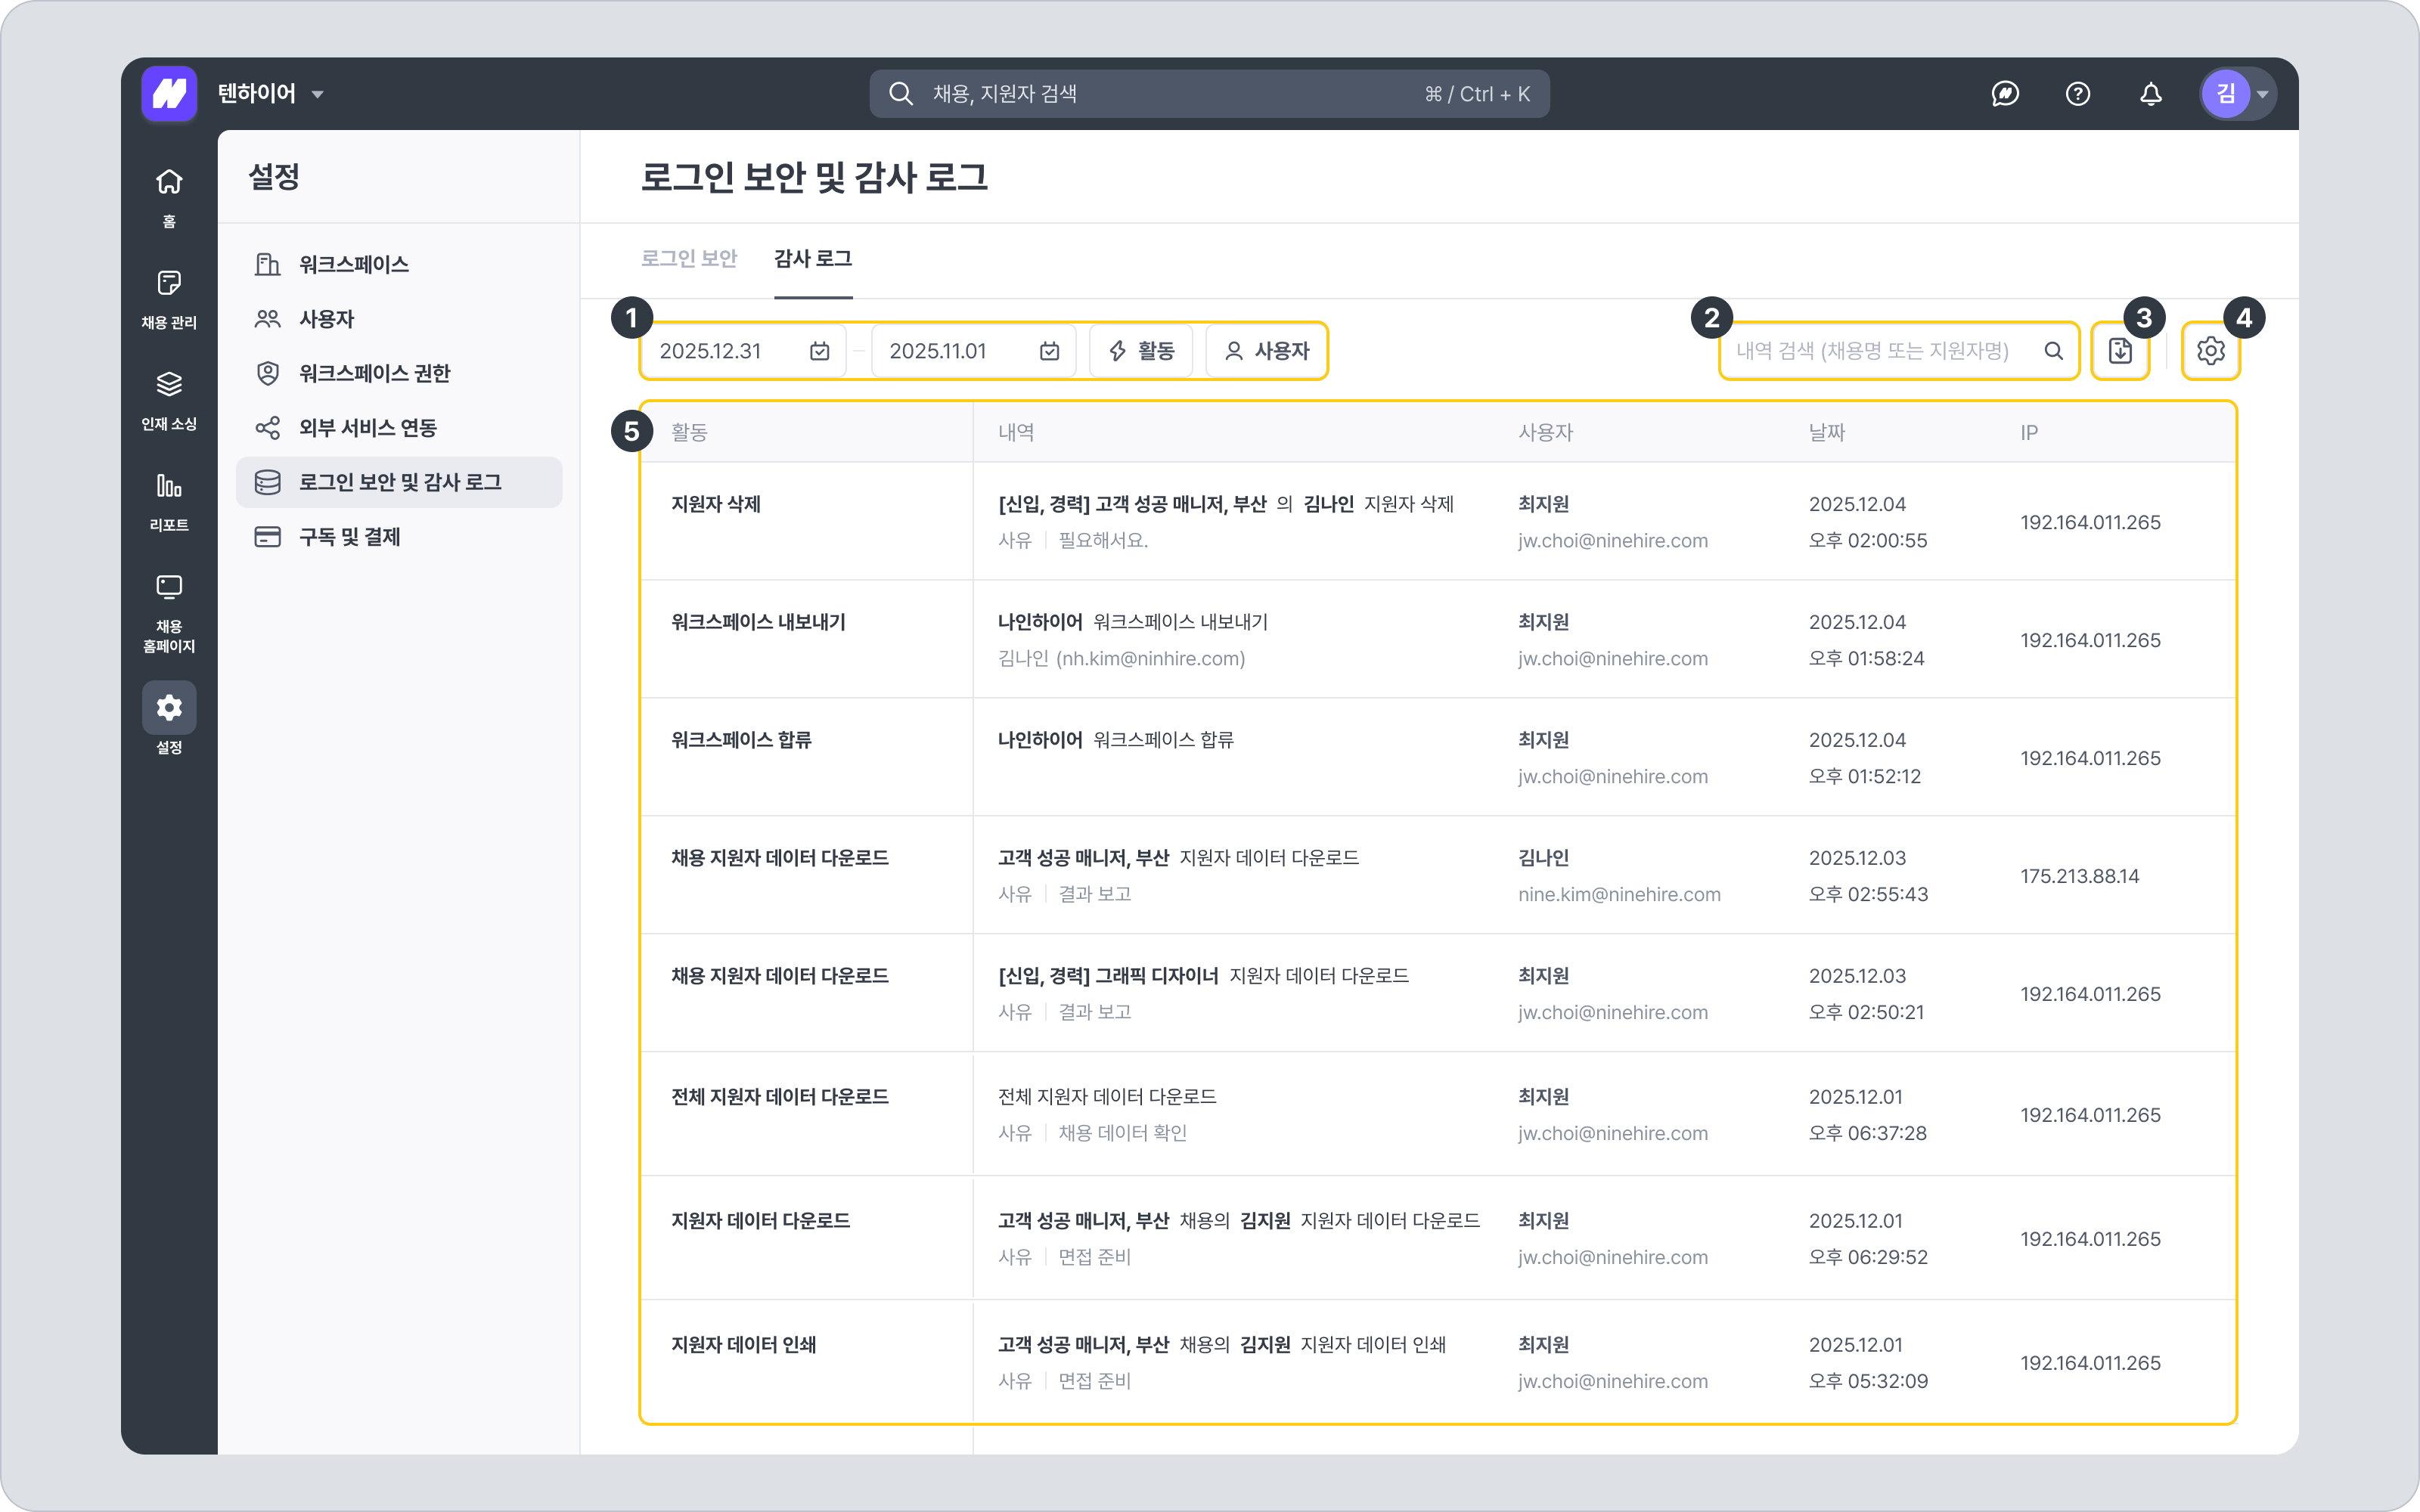Image resolution: width=2420 pixels, height=1512 pixels.
Task: Open the 채용 관리 sidebar icon
Action: click(169, 297)
